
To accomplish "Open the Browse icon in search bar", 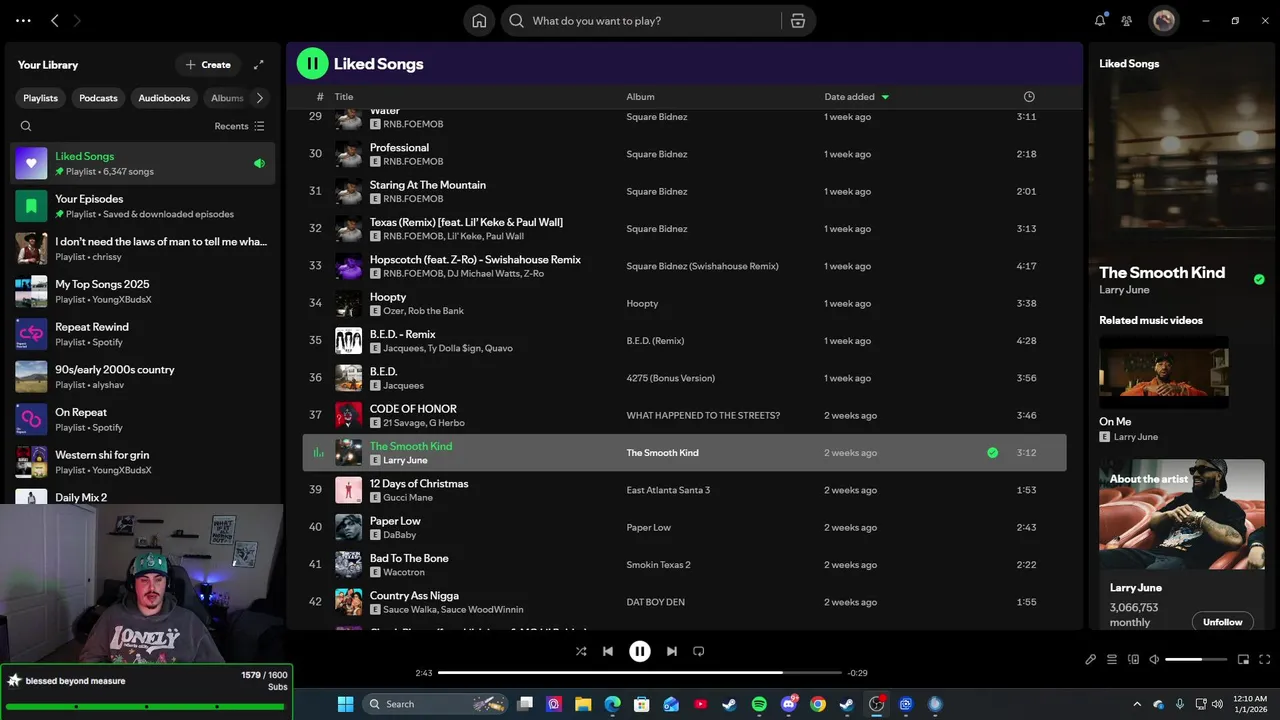I will (x=797, y=21).
